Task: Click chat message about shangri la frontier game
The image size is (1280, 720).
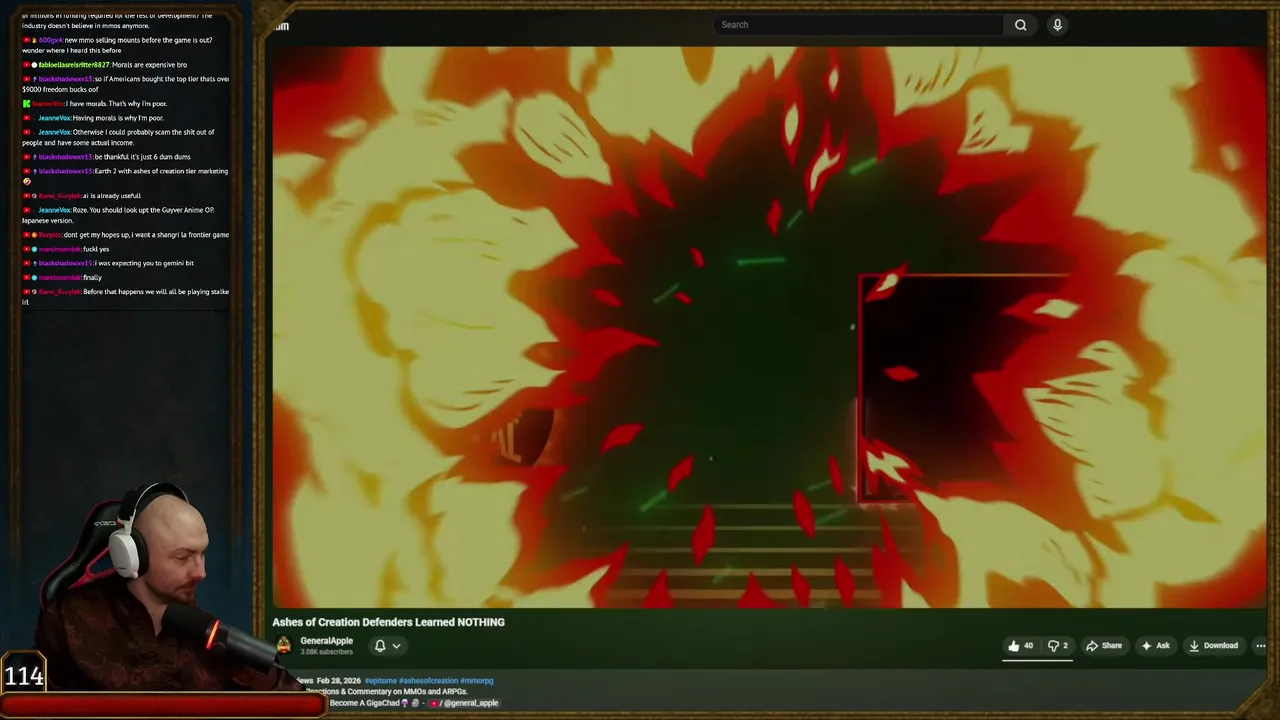Action: pos(146,235)
